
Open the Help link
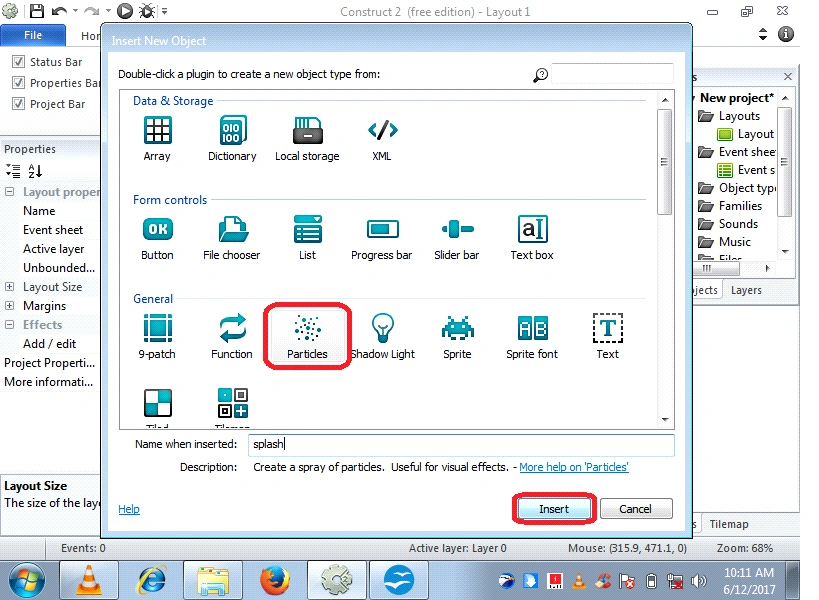point(128,509)
